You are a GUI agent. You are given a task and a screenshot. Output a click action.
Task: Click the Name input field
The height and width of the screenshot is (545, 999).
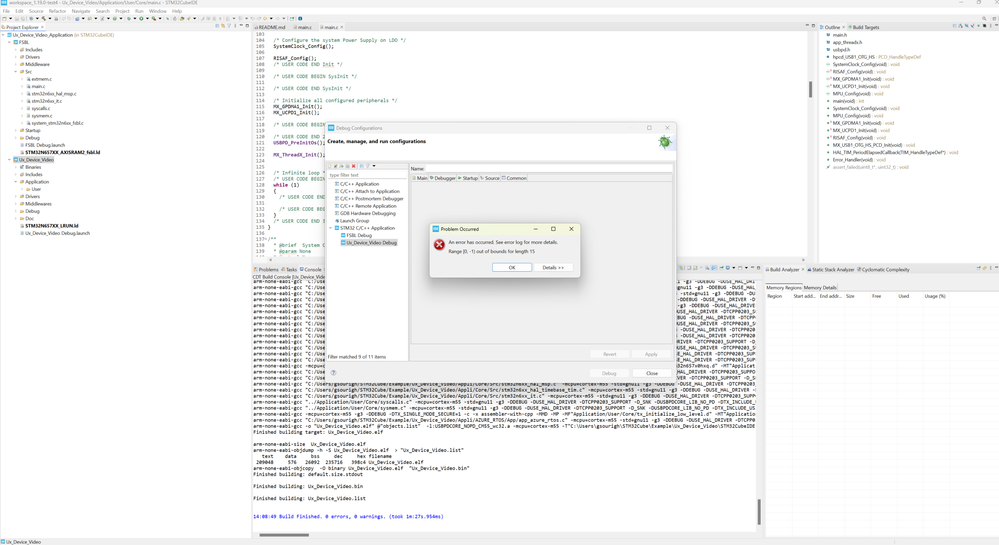(548, 169)
